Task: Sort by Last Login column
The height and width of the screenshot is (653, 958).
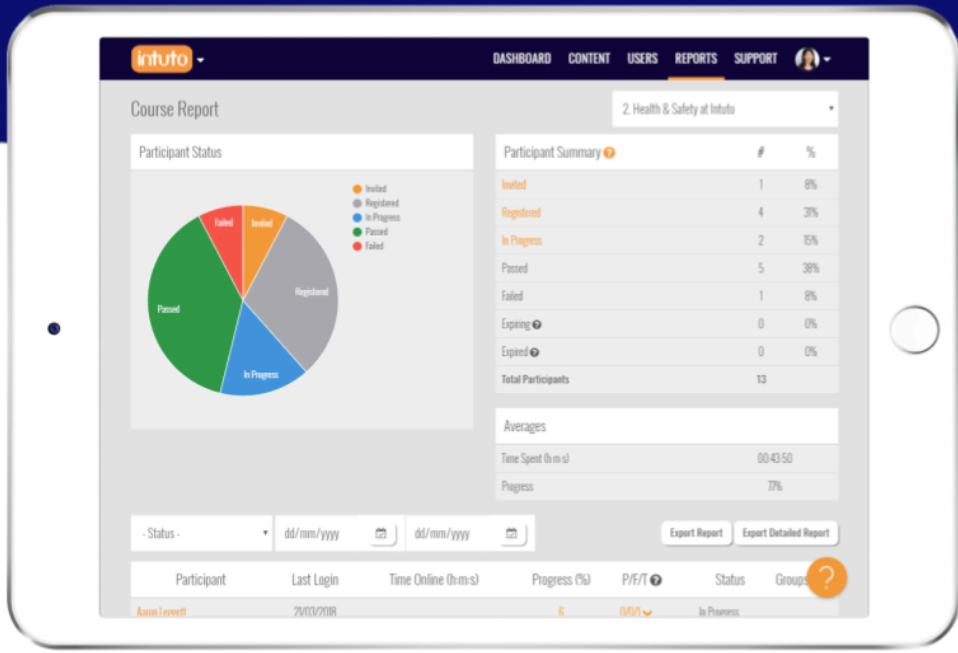Action: coord(315,580)
